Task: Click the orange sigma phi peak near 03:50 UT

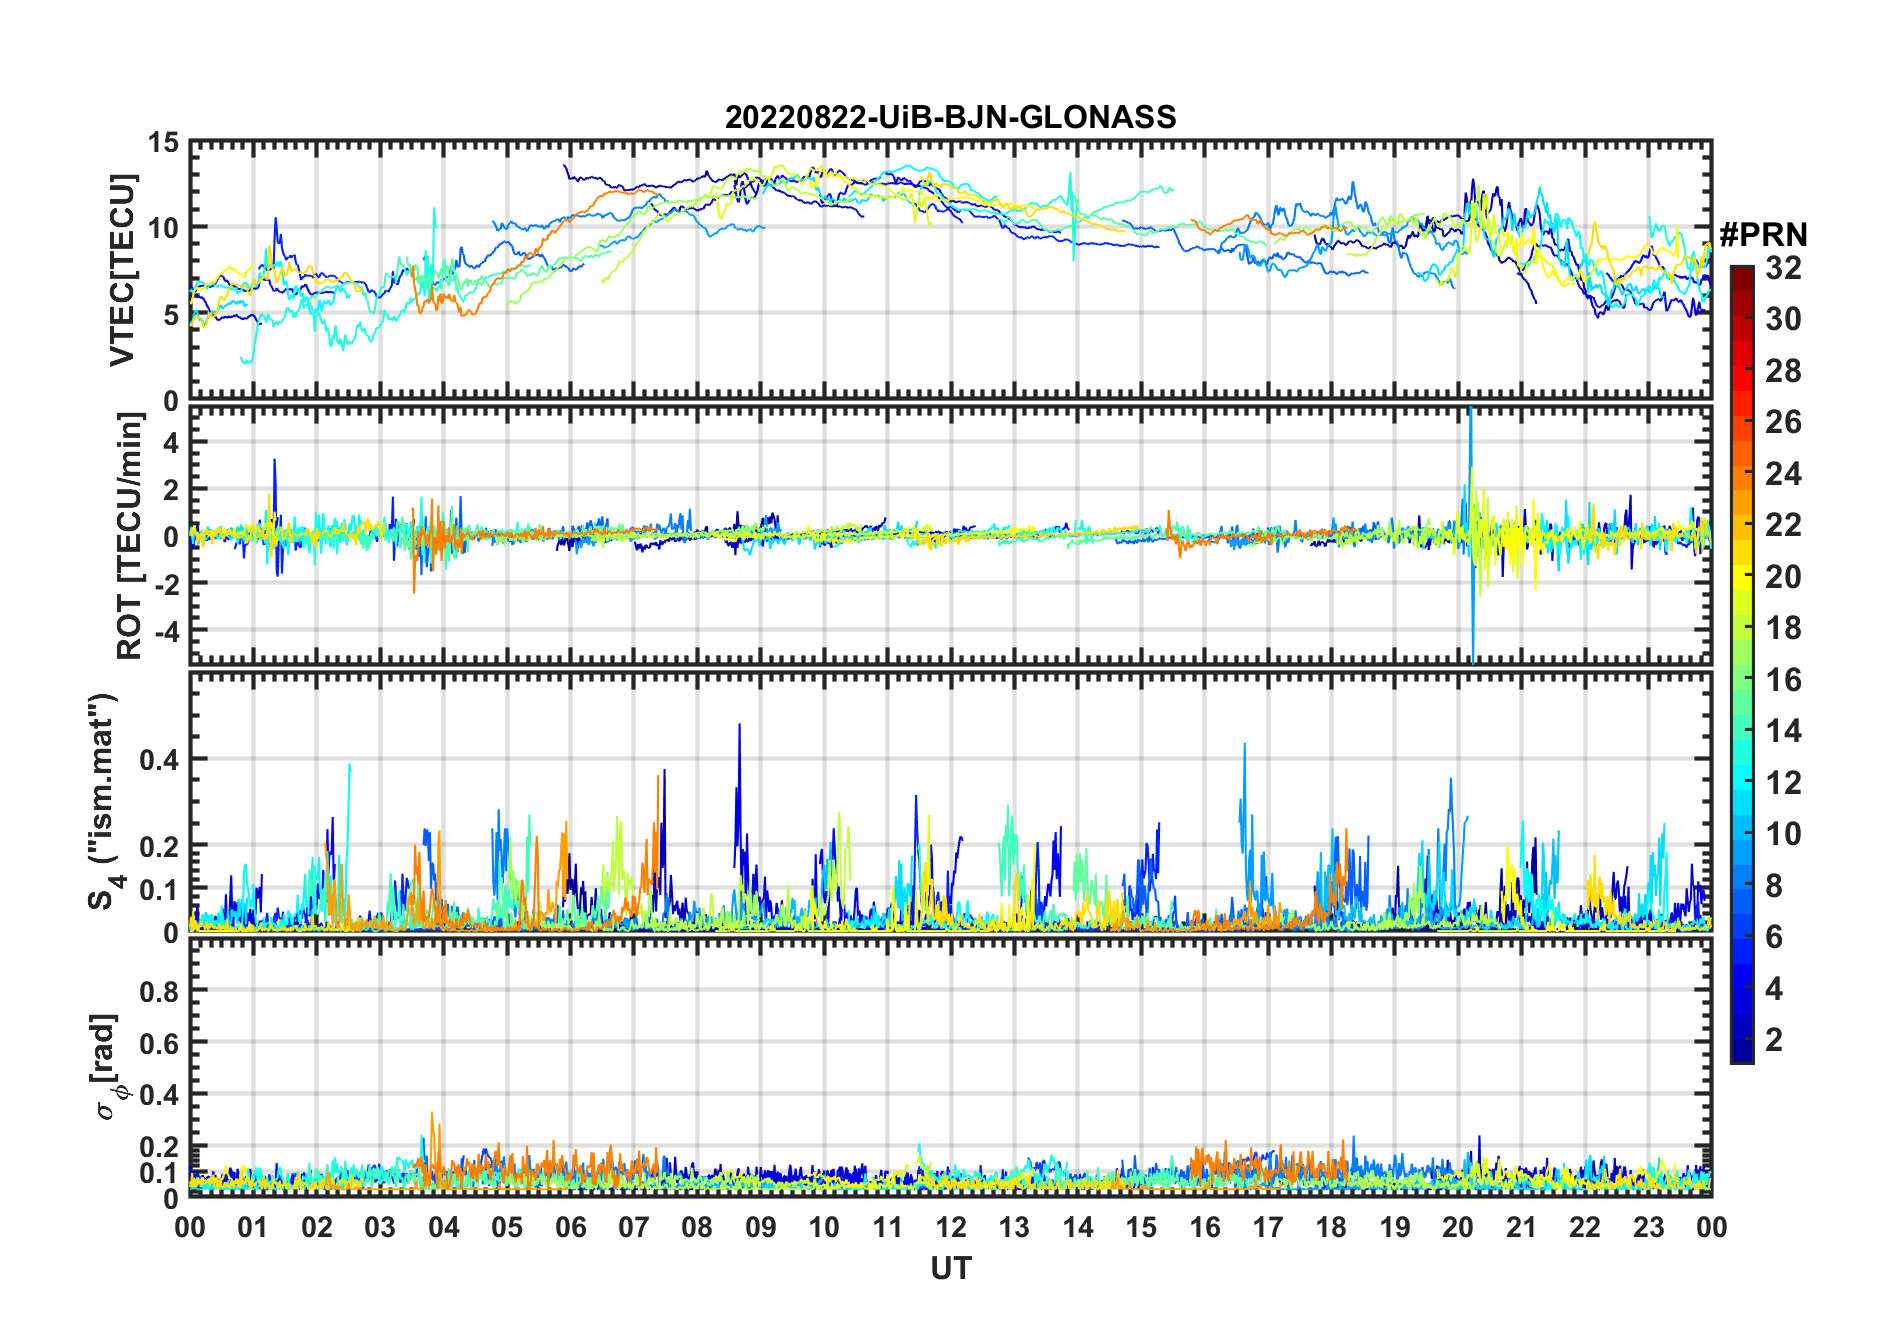Action: pyautogui.click(x=432, y=1140)
